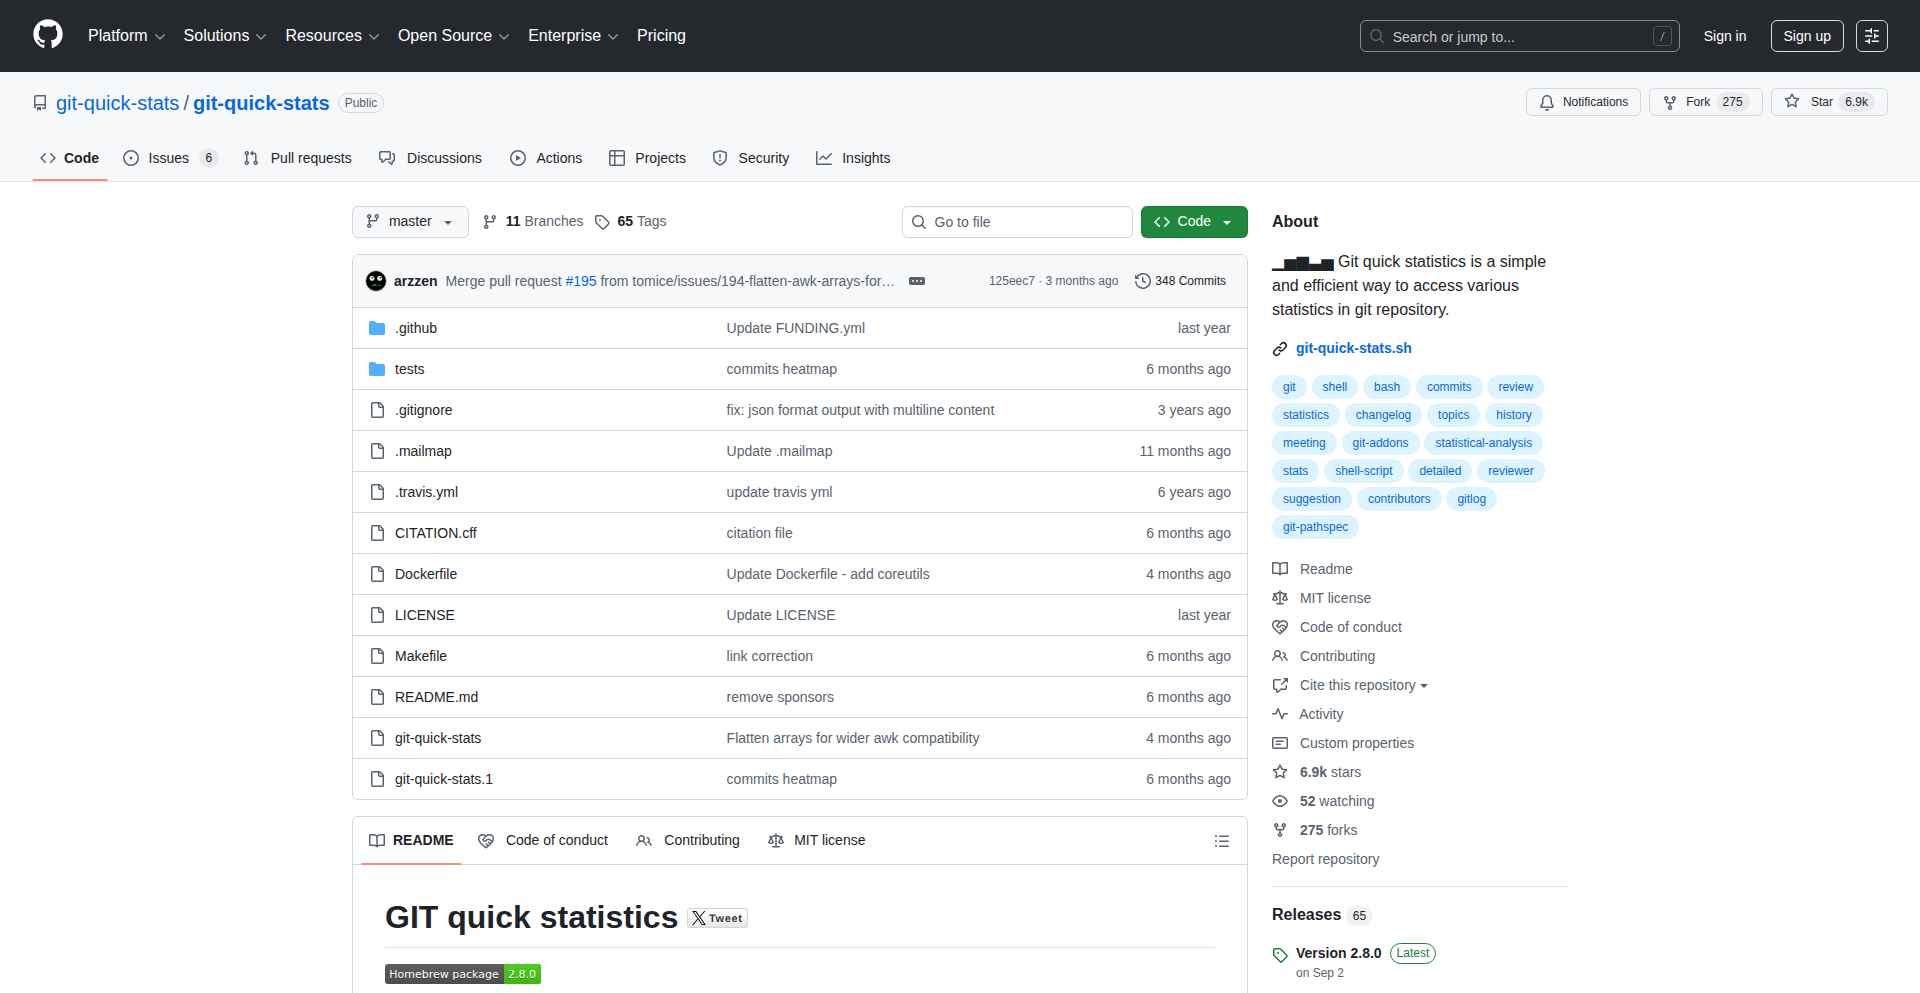This screenshot has width=1920, height=993.
Task: Click the MIT license scale icon
Action: point(1281,598)
